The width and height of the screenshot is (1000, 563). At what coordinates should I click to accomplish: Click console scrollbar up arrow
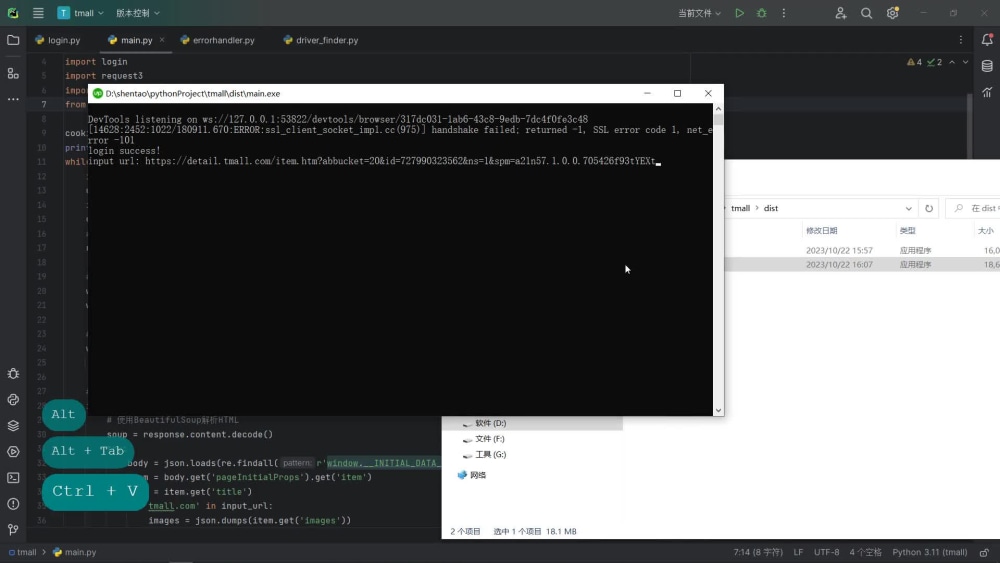point(718,109)
